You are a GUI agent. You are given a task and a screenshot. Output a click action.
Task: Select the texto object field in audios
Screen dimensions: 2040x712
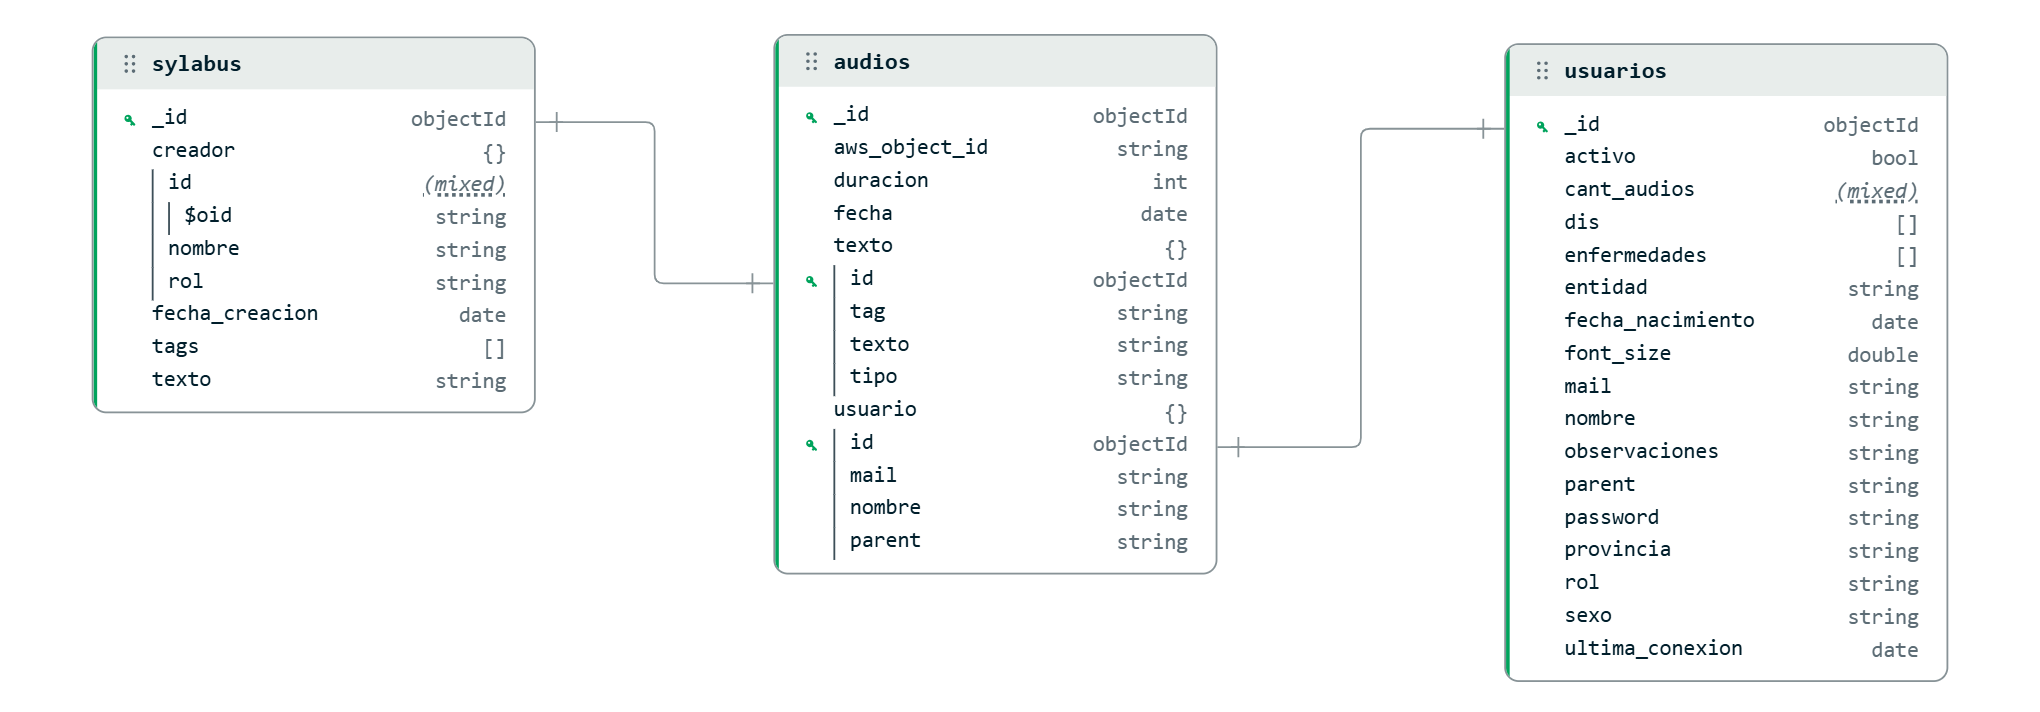[x=863, y=245]
